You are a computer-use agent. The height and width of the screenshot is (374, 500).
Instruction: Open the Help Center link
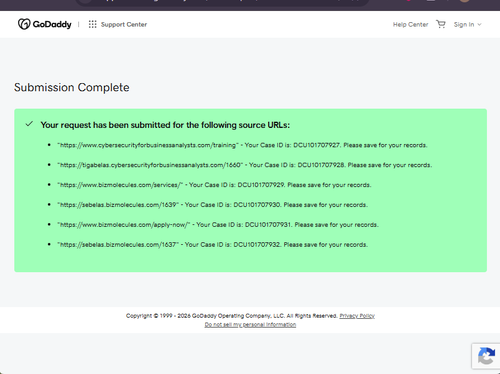(410, 24)
